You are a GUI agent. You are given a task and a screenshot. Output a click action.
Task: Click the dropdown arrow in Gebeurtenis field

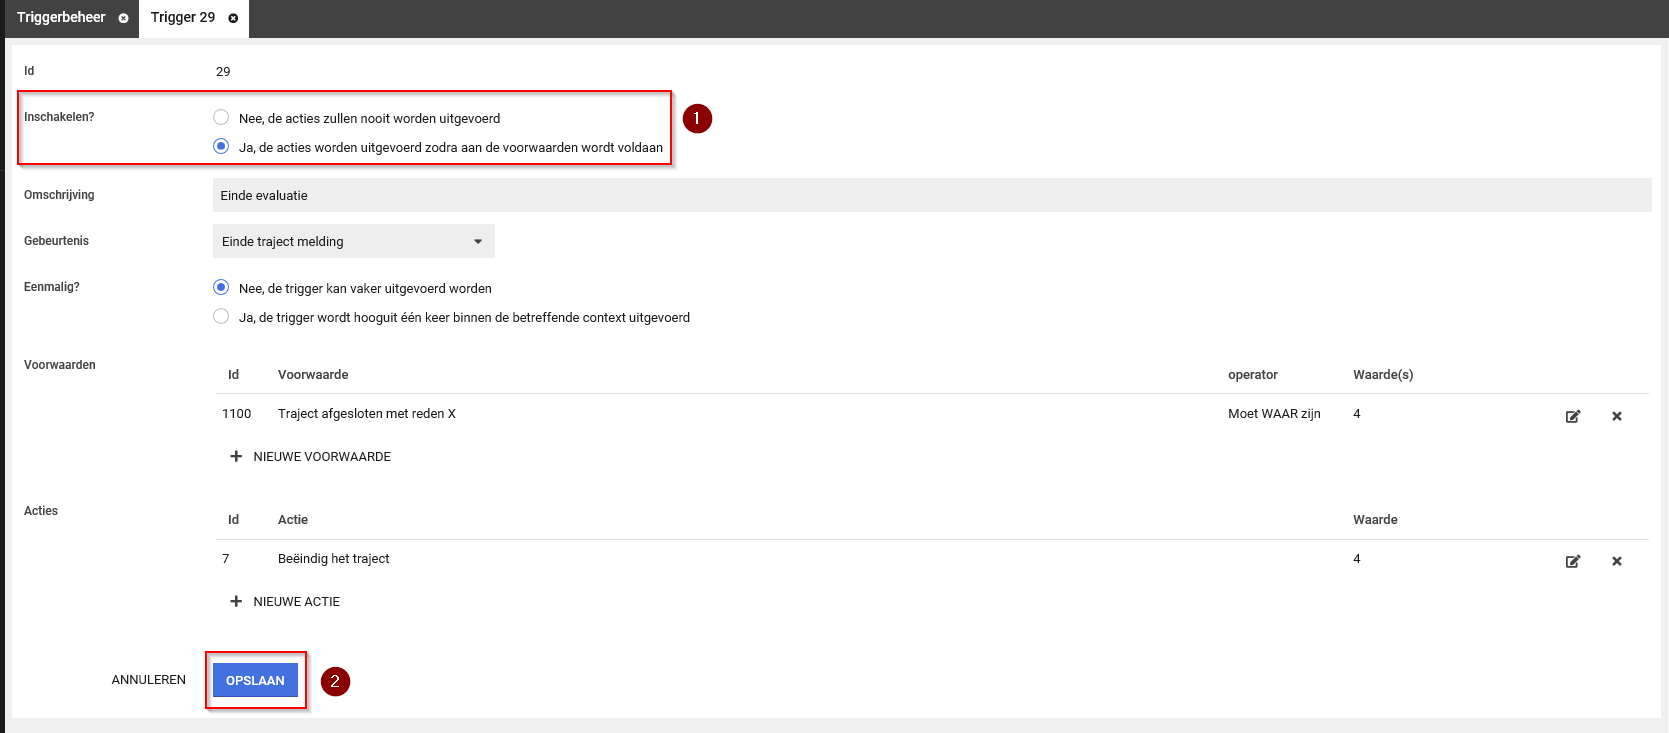tap(477, 241)
